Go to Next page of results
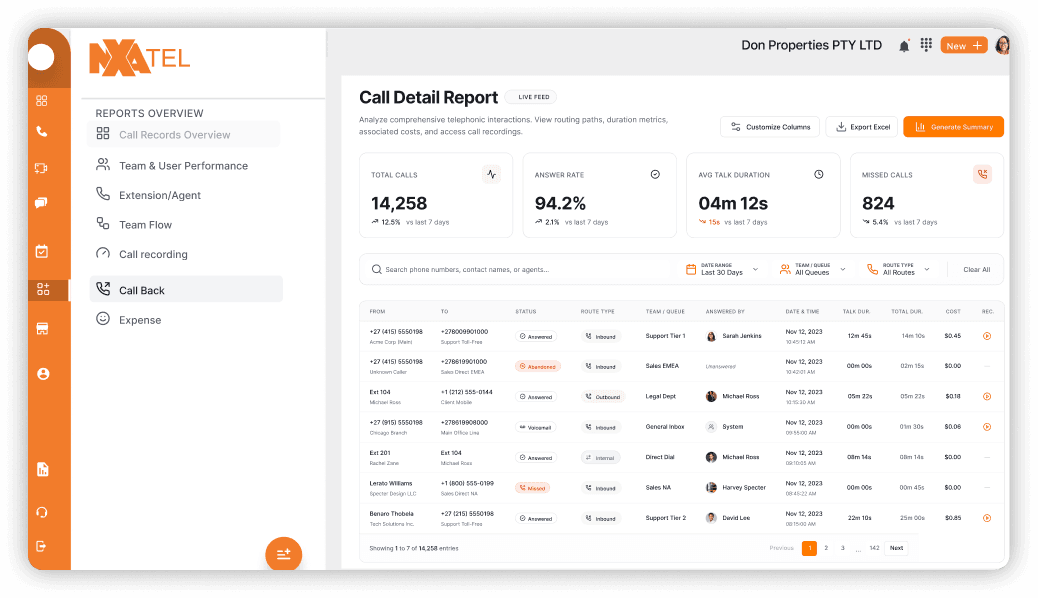 click(x=896, y=548)
